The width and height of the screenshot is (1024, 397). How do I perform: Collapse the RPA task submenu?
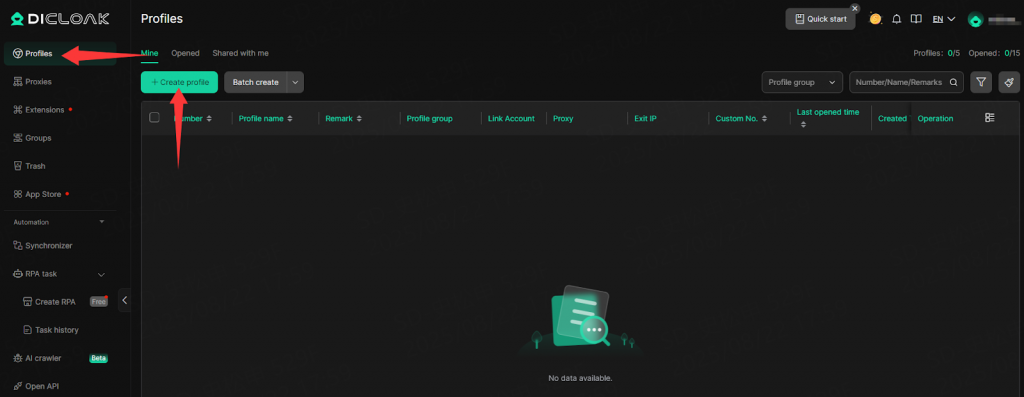point(101,274)
